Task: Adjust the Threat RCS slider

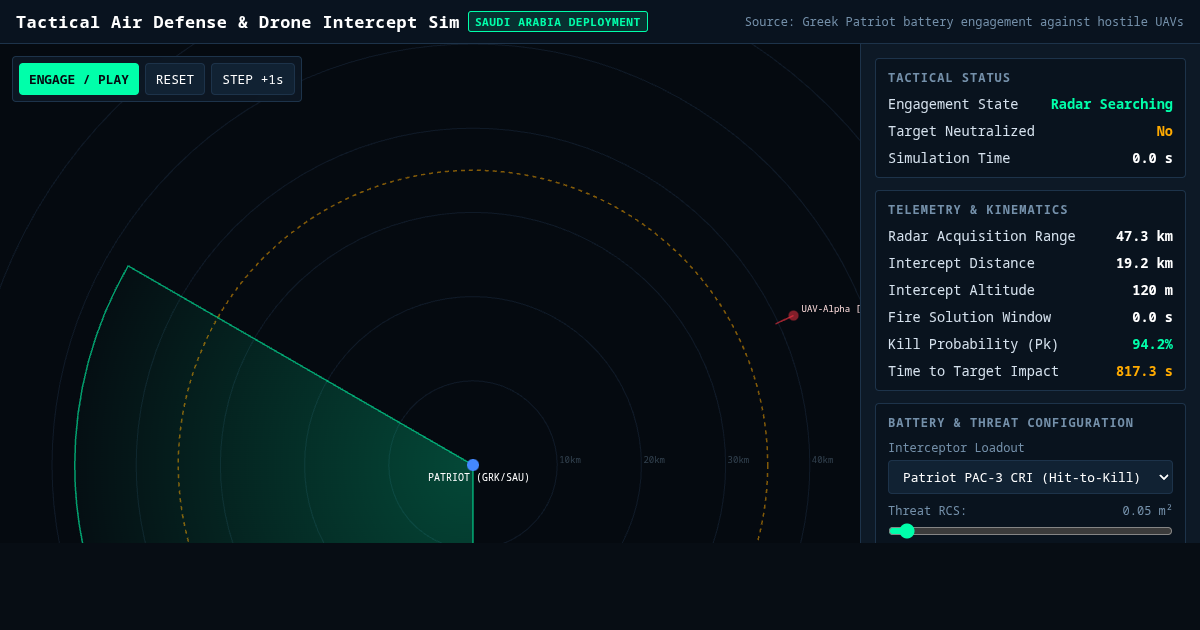Action: tap(1030, 531)
